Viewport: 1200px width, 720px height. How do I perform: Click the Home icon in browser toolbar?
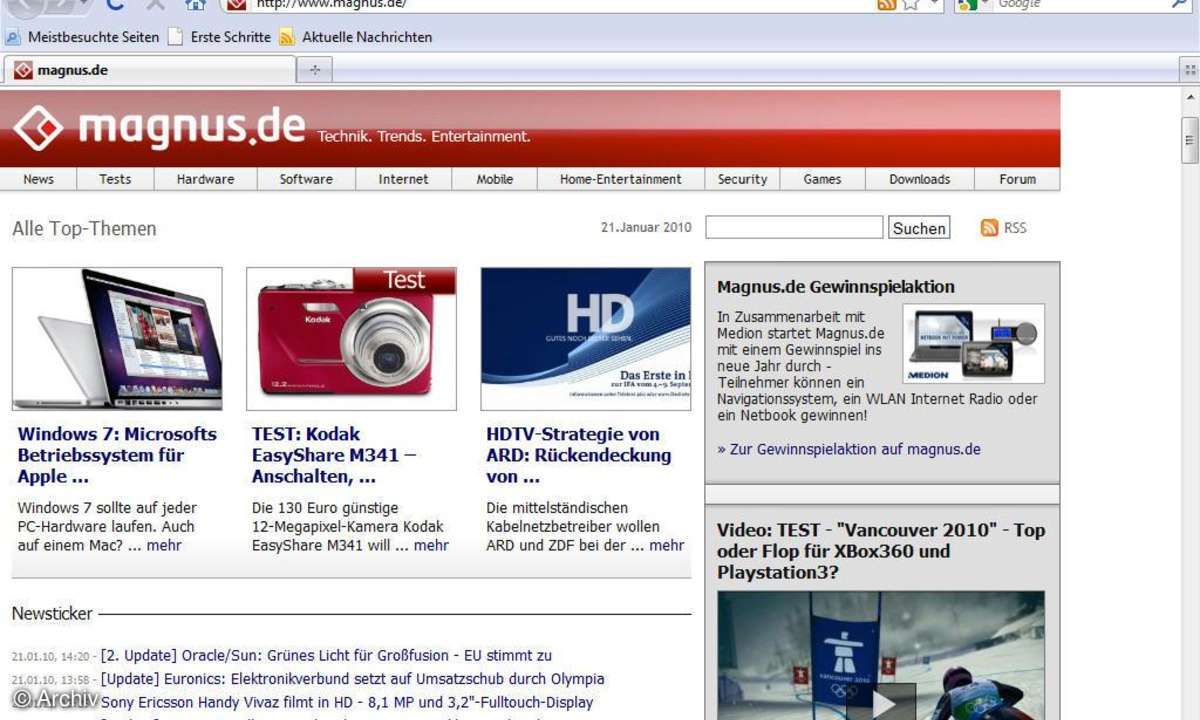[x=195, y=4]
